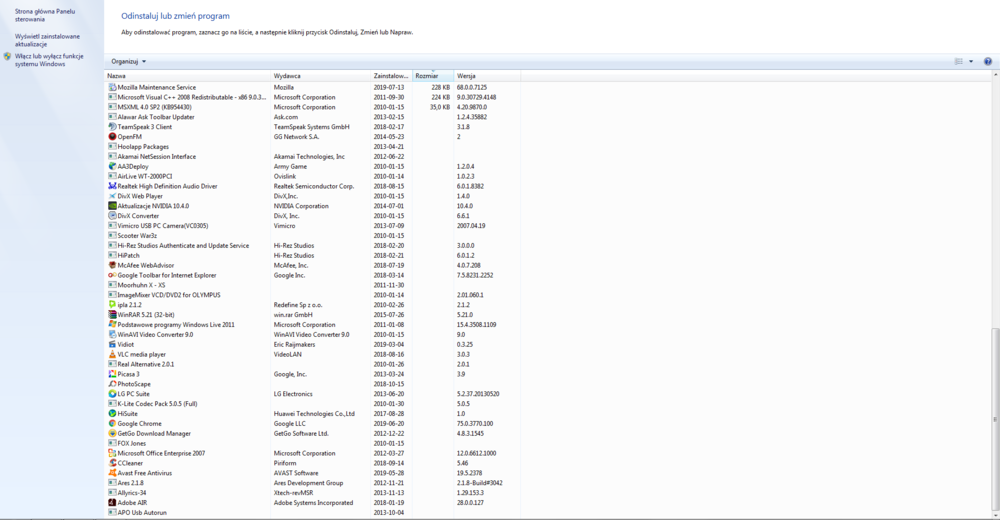Select K-Lite Codec Pack 5.0.5 (Full)
The image size is (1000, 520).
312,404
